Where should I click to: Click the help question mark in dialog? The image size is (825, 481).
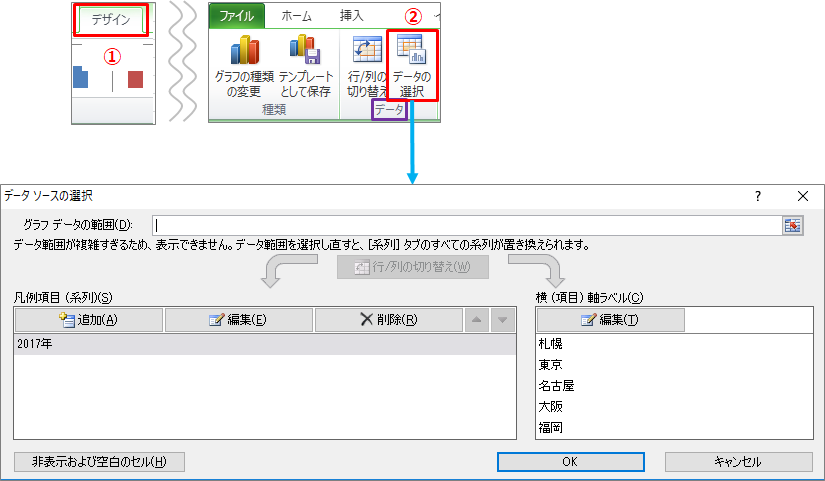(757, 196)
